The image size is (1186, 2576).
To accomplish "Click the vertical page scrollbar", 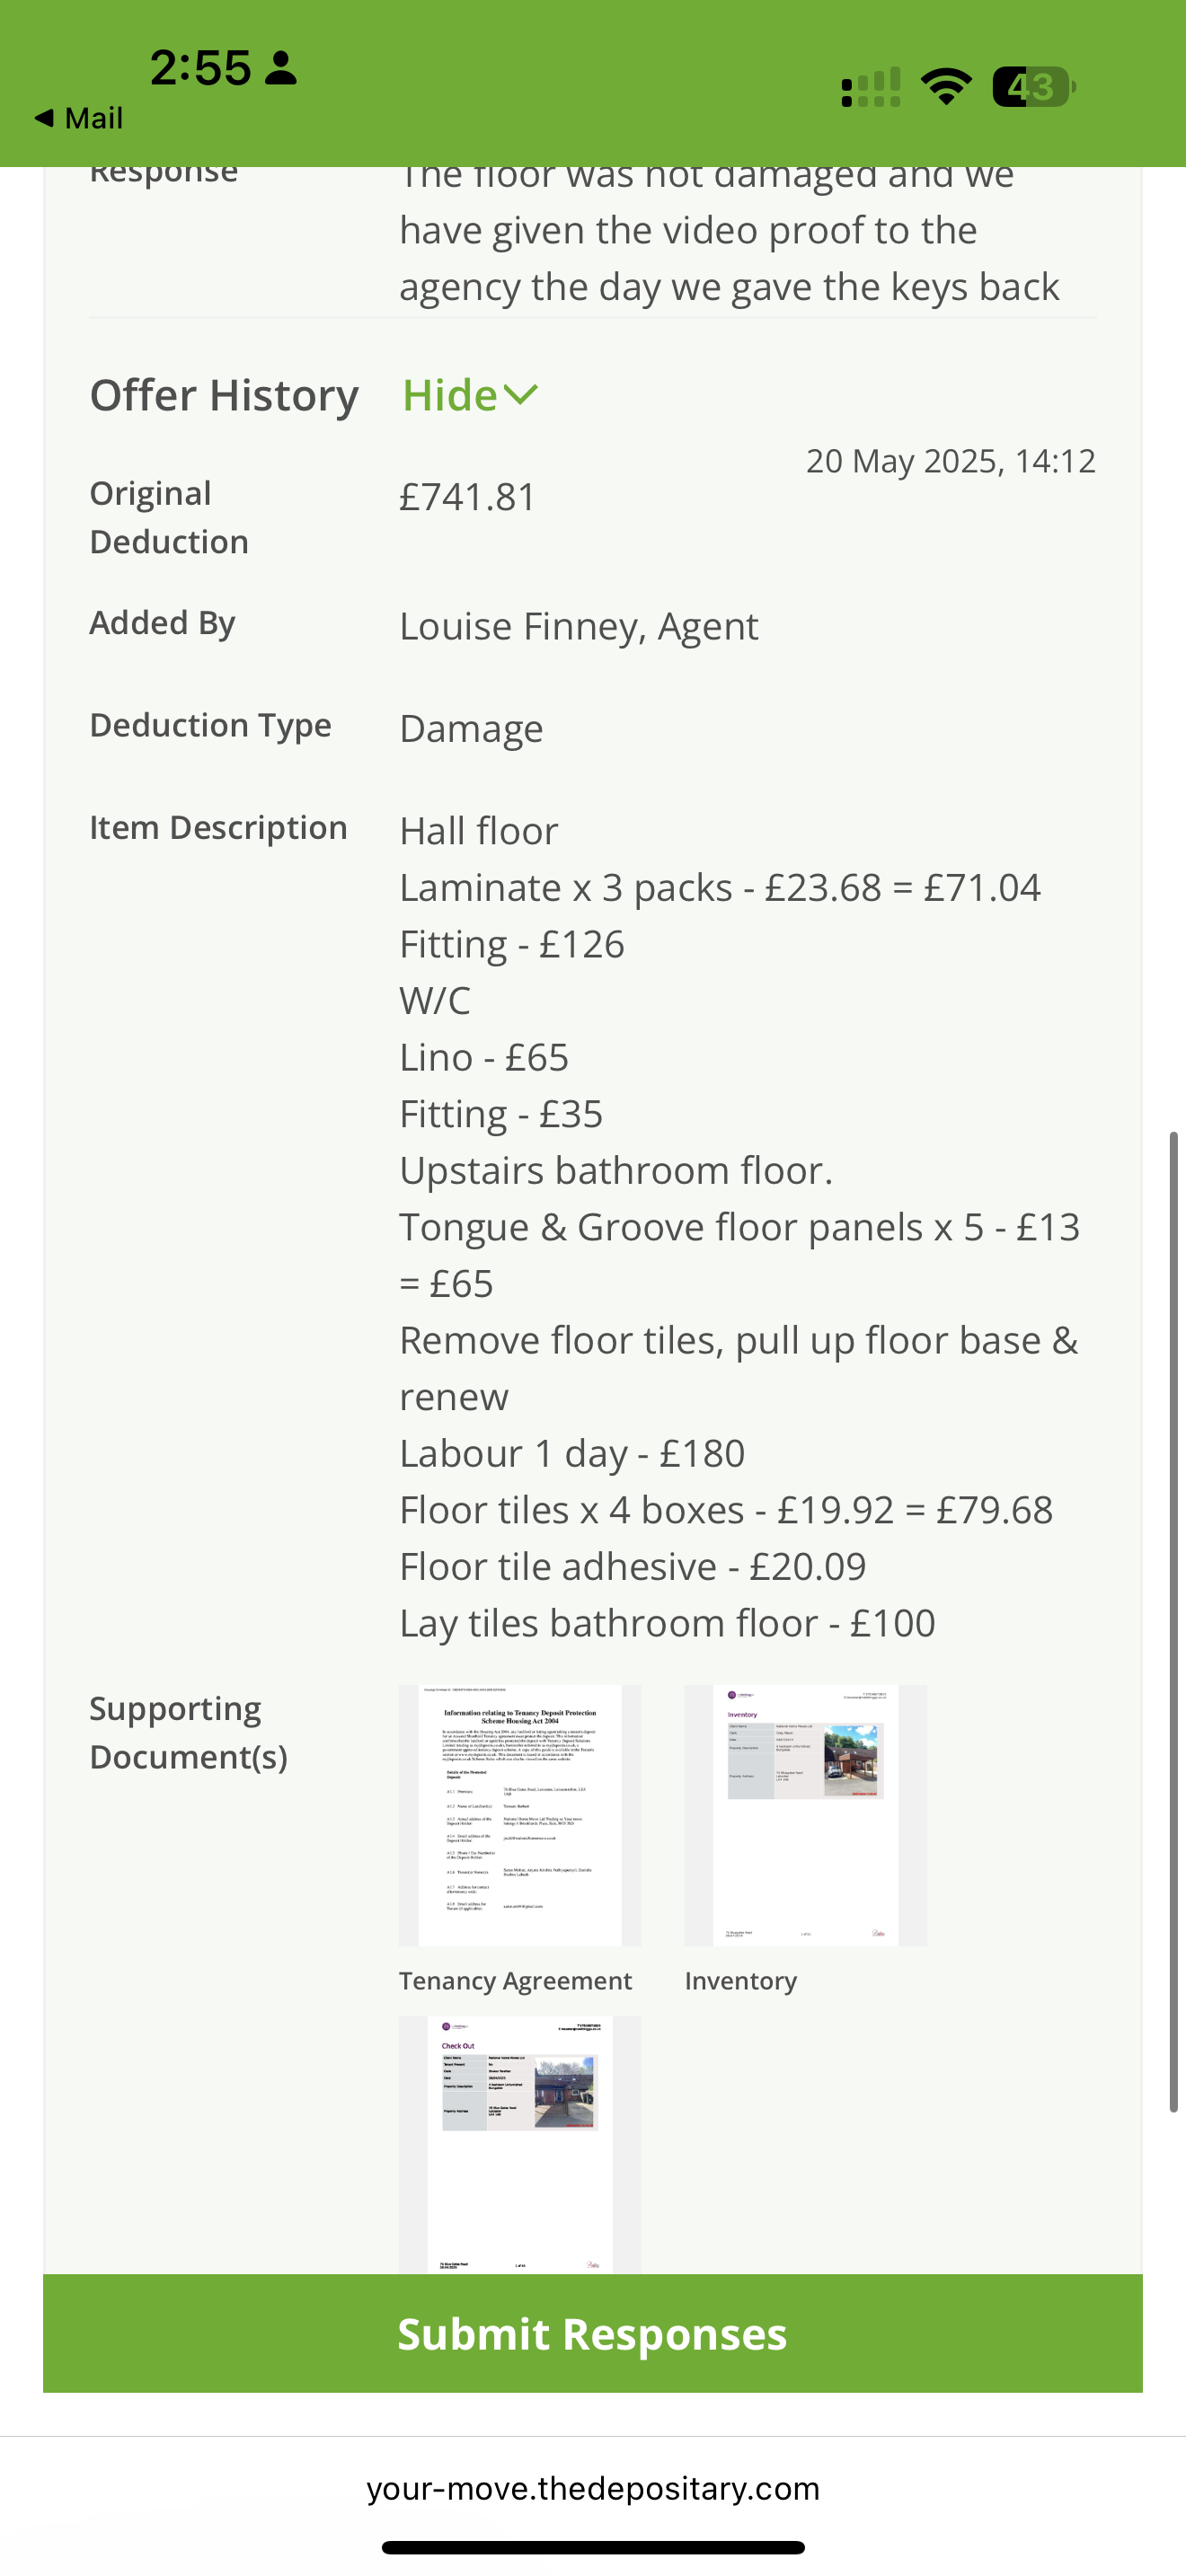I will [x=1174, y=1620].
